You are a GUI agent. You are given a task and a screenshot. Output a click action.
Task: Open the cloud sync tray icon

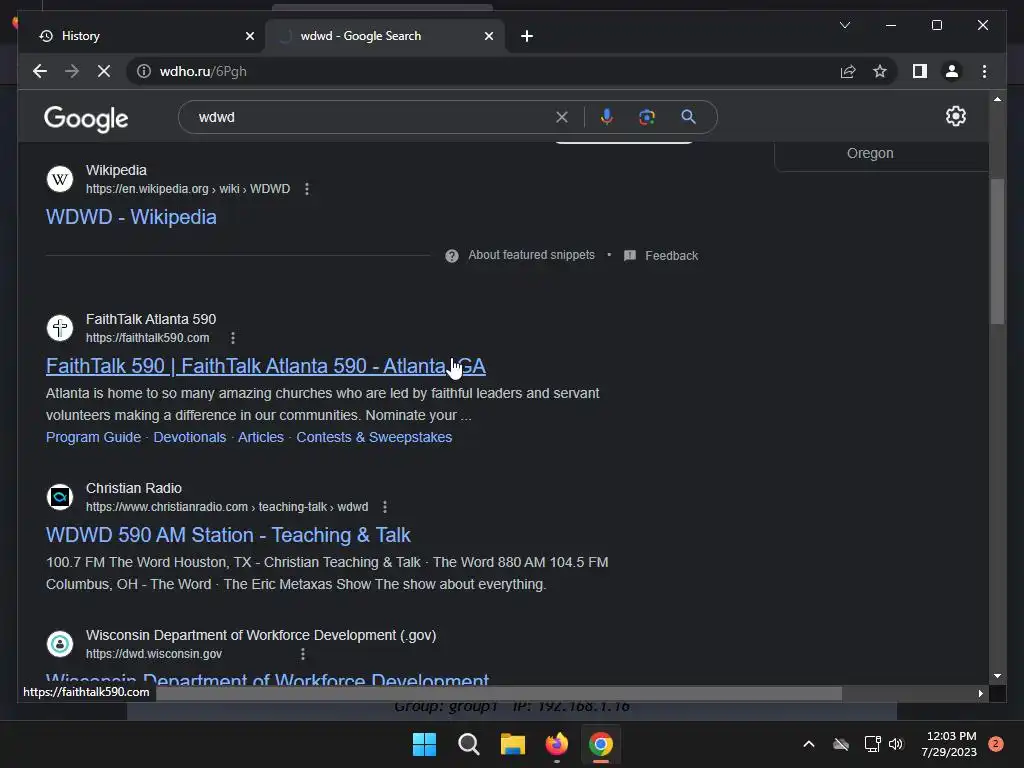coord(840,744)
